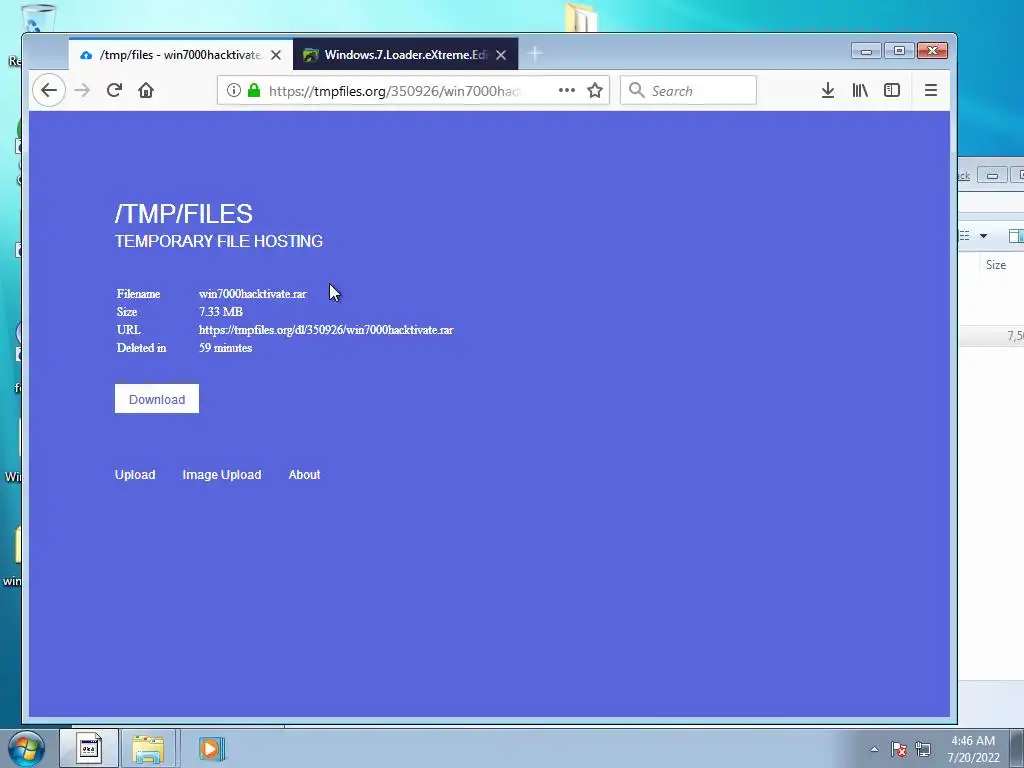Go back with the browser Back arrow
The width and height of the screenshot is (1024, 768).
49,90
